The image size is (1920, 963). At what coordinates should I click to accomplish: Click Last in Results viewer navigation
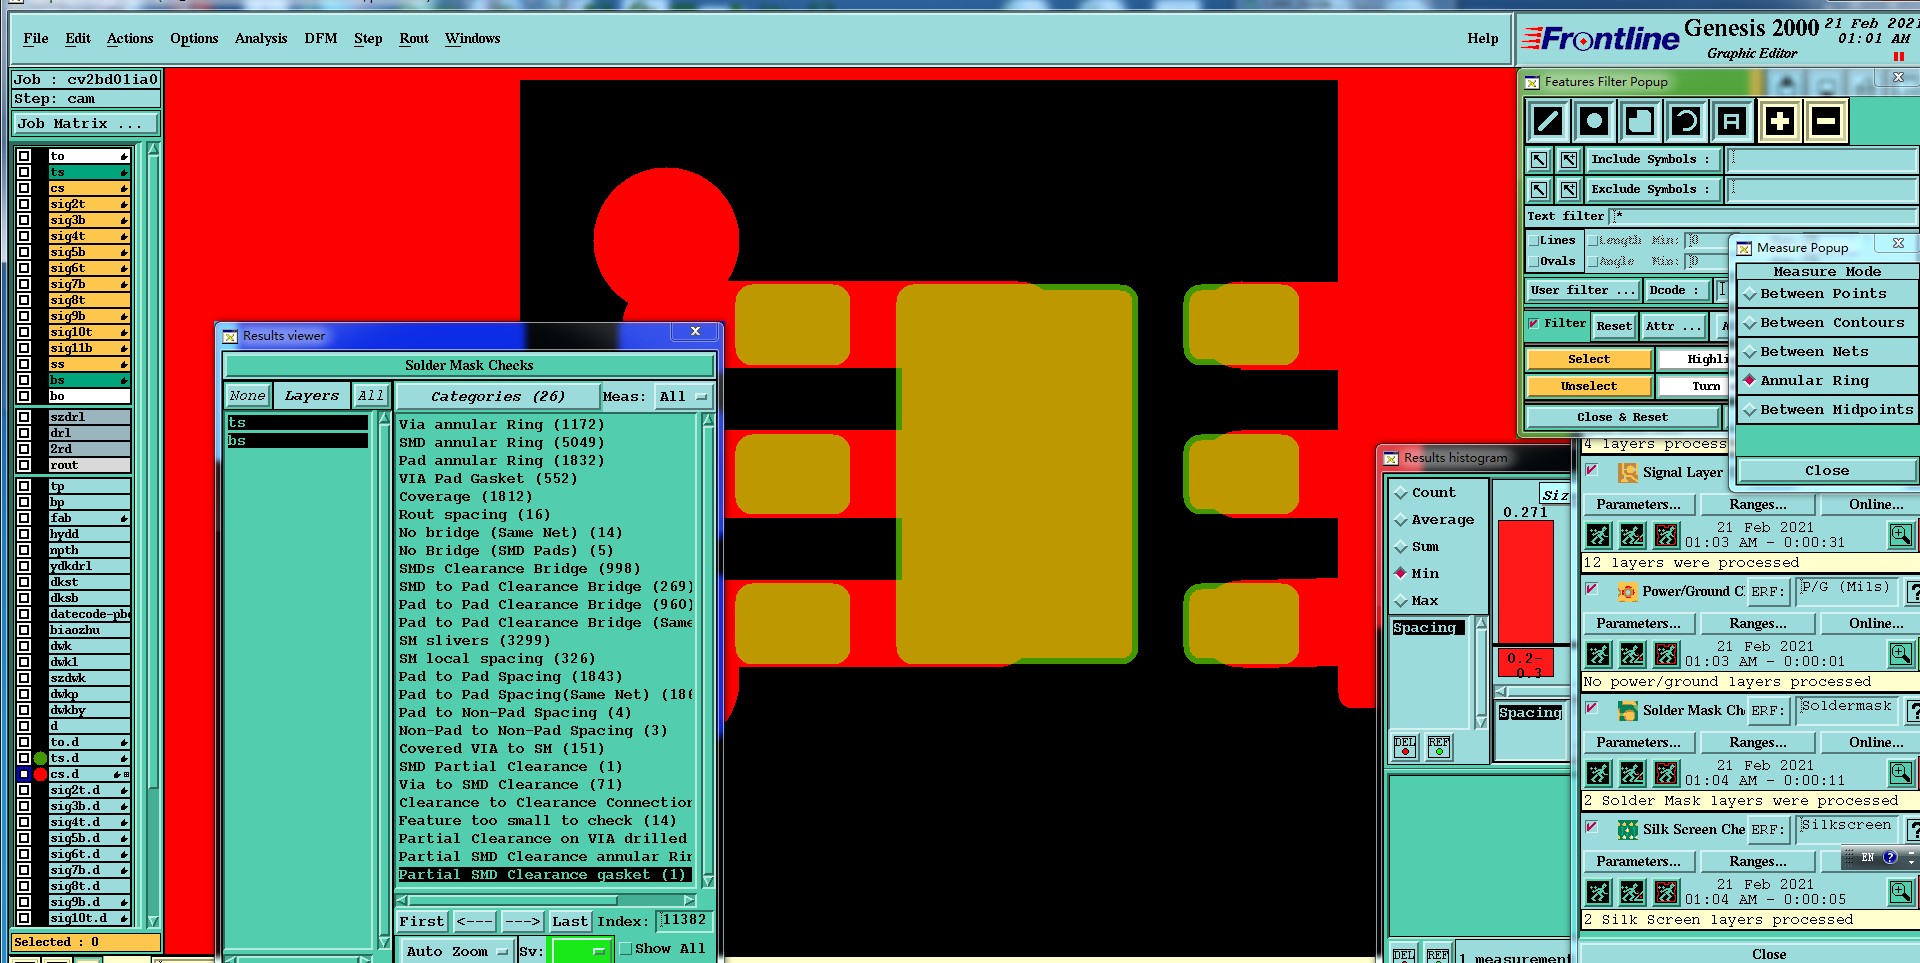570,922
